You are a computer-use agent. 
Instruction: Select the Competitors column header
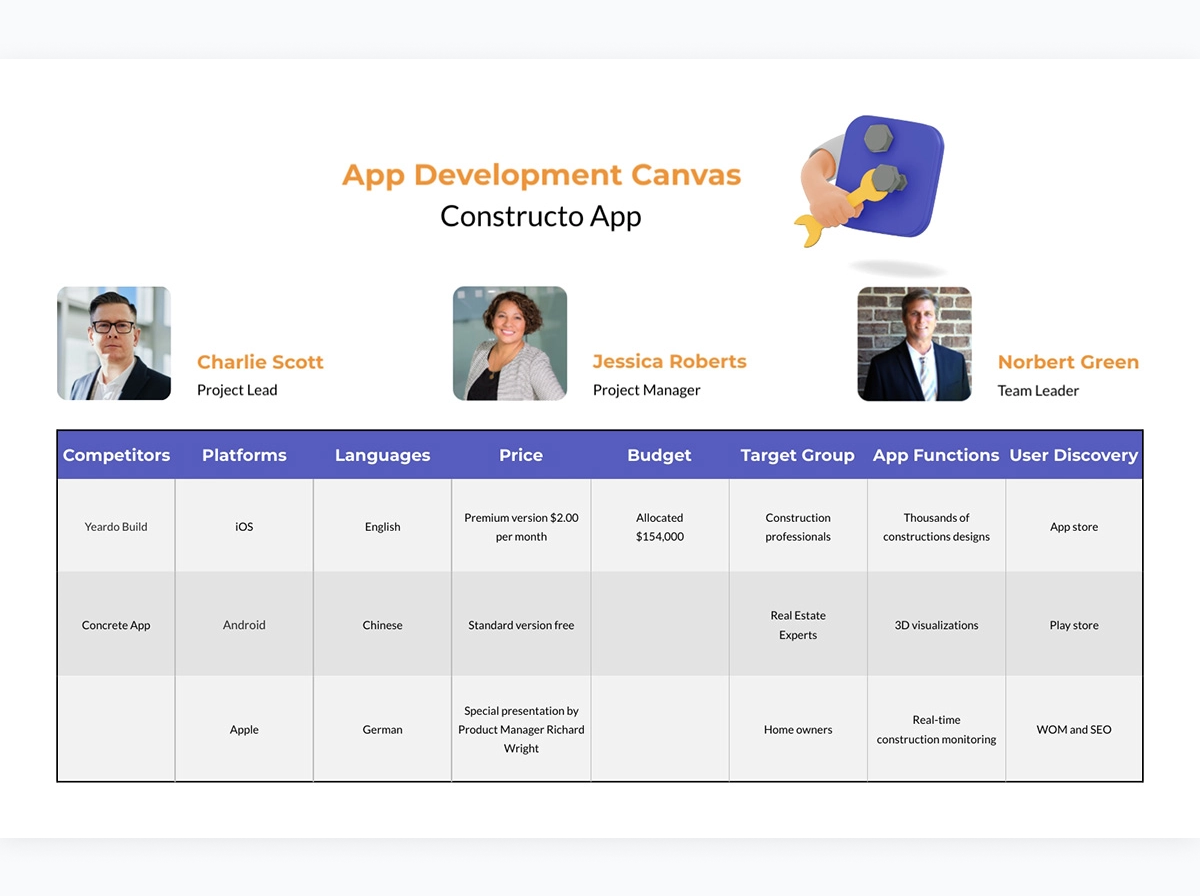point(116,455)
